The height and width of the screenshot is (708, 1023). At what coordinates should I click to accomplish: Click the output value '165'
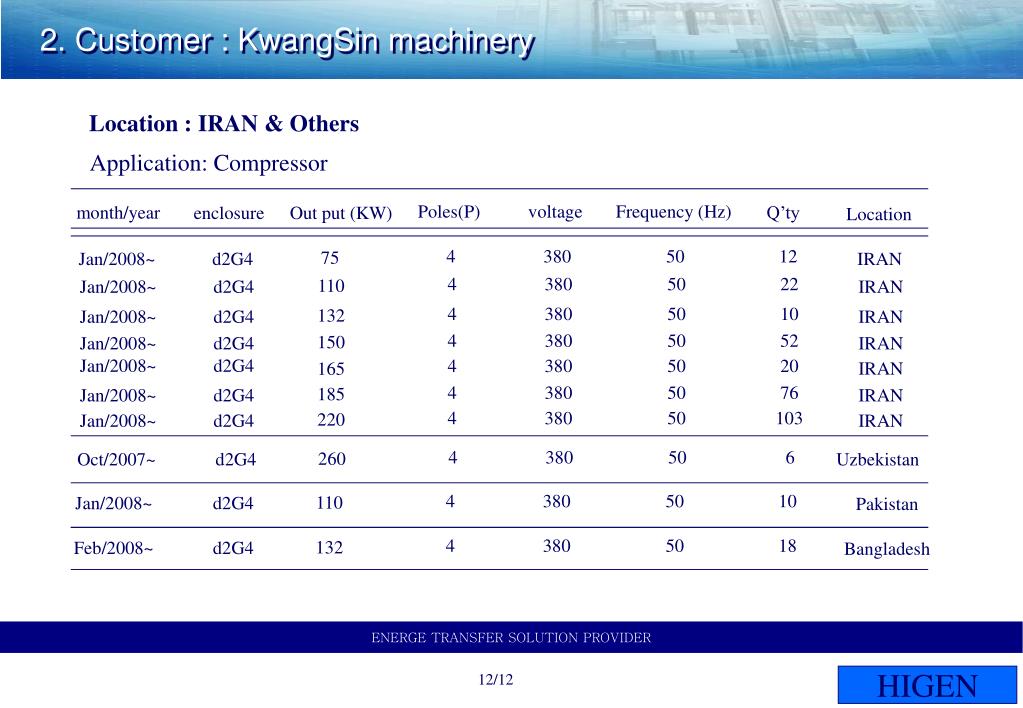tap(331, 369)
